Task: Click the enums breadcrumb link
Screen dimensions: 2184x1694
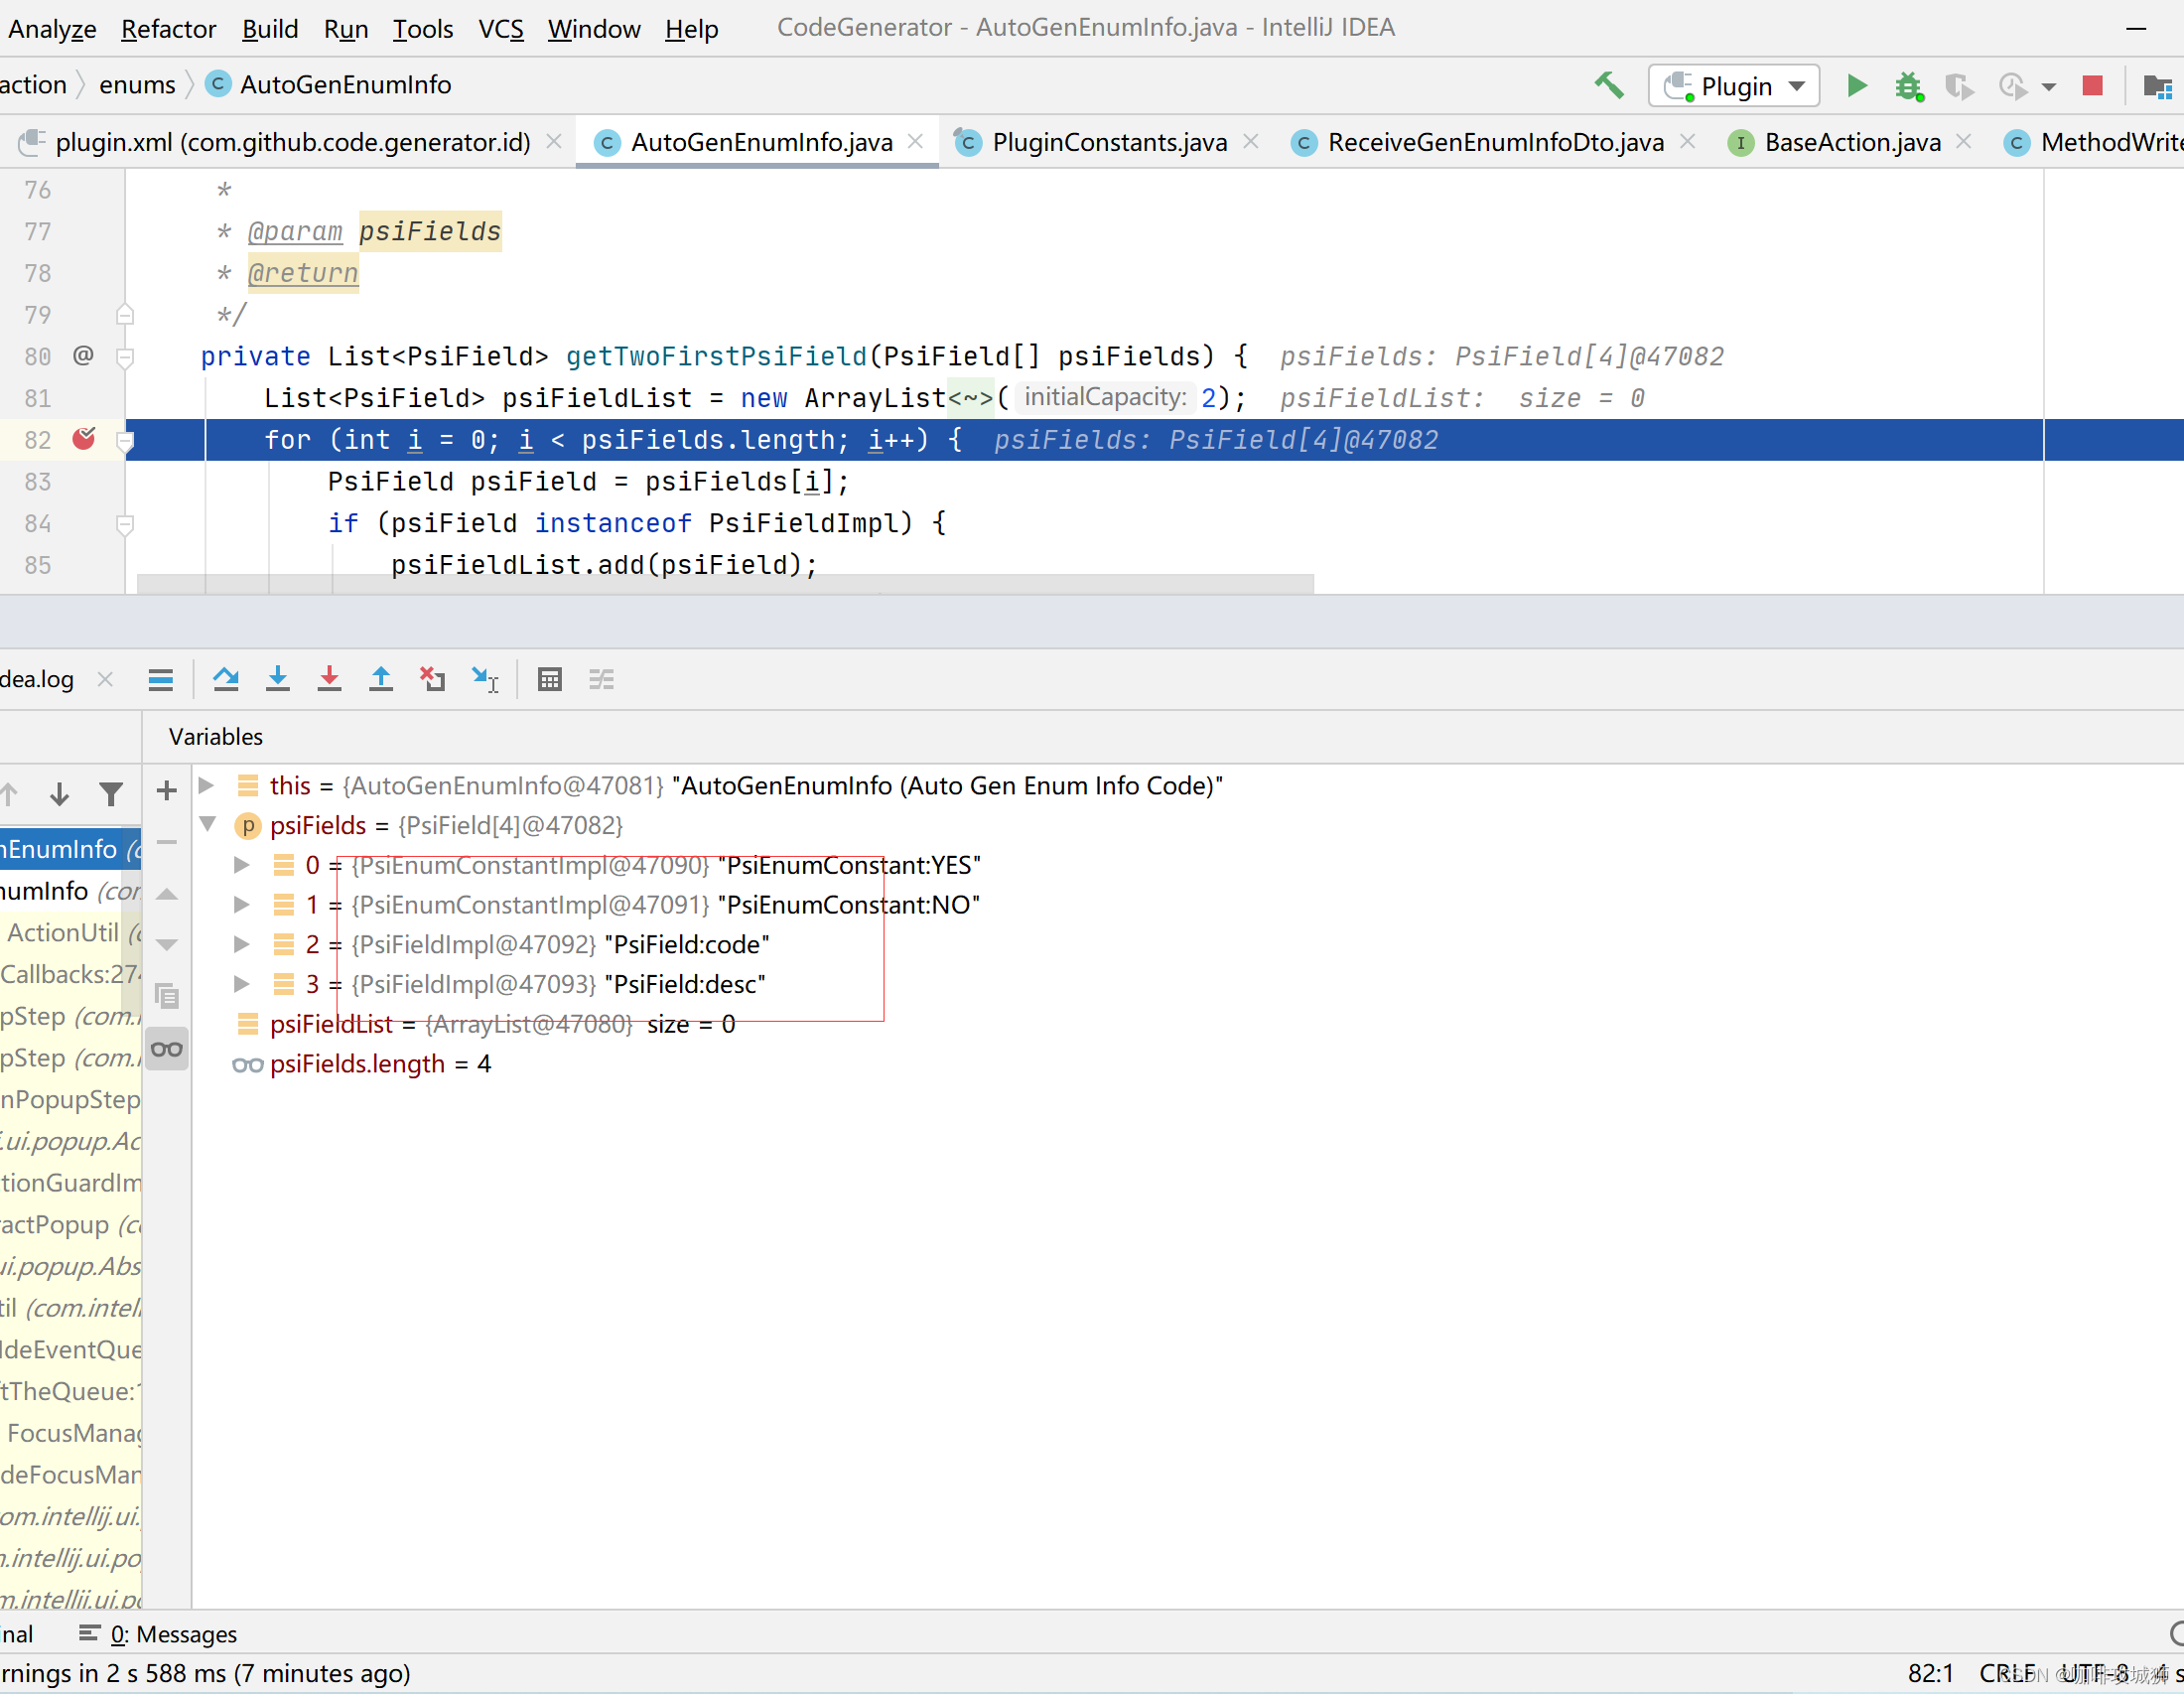Action: click(x=137, y=85)
